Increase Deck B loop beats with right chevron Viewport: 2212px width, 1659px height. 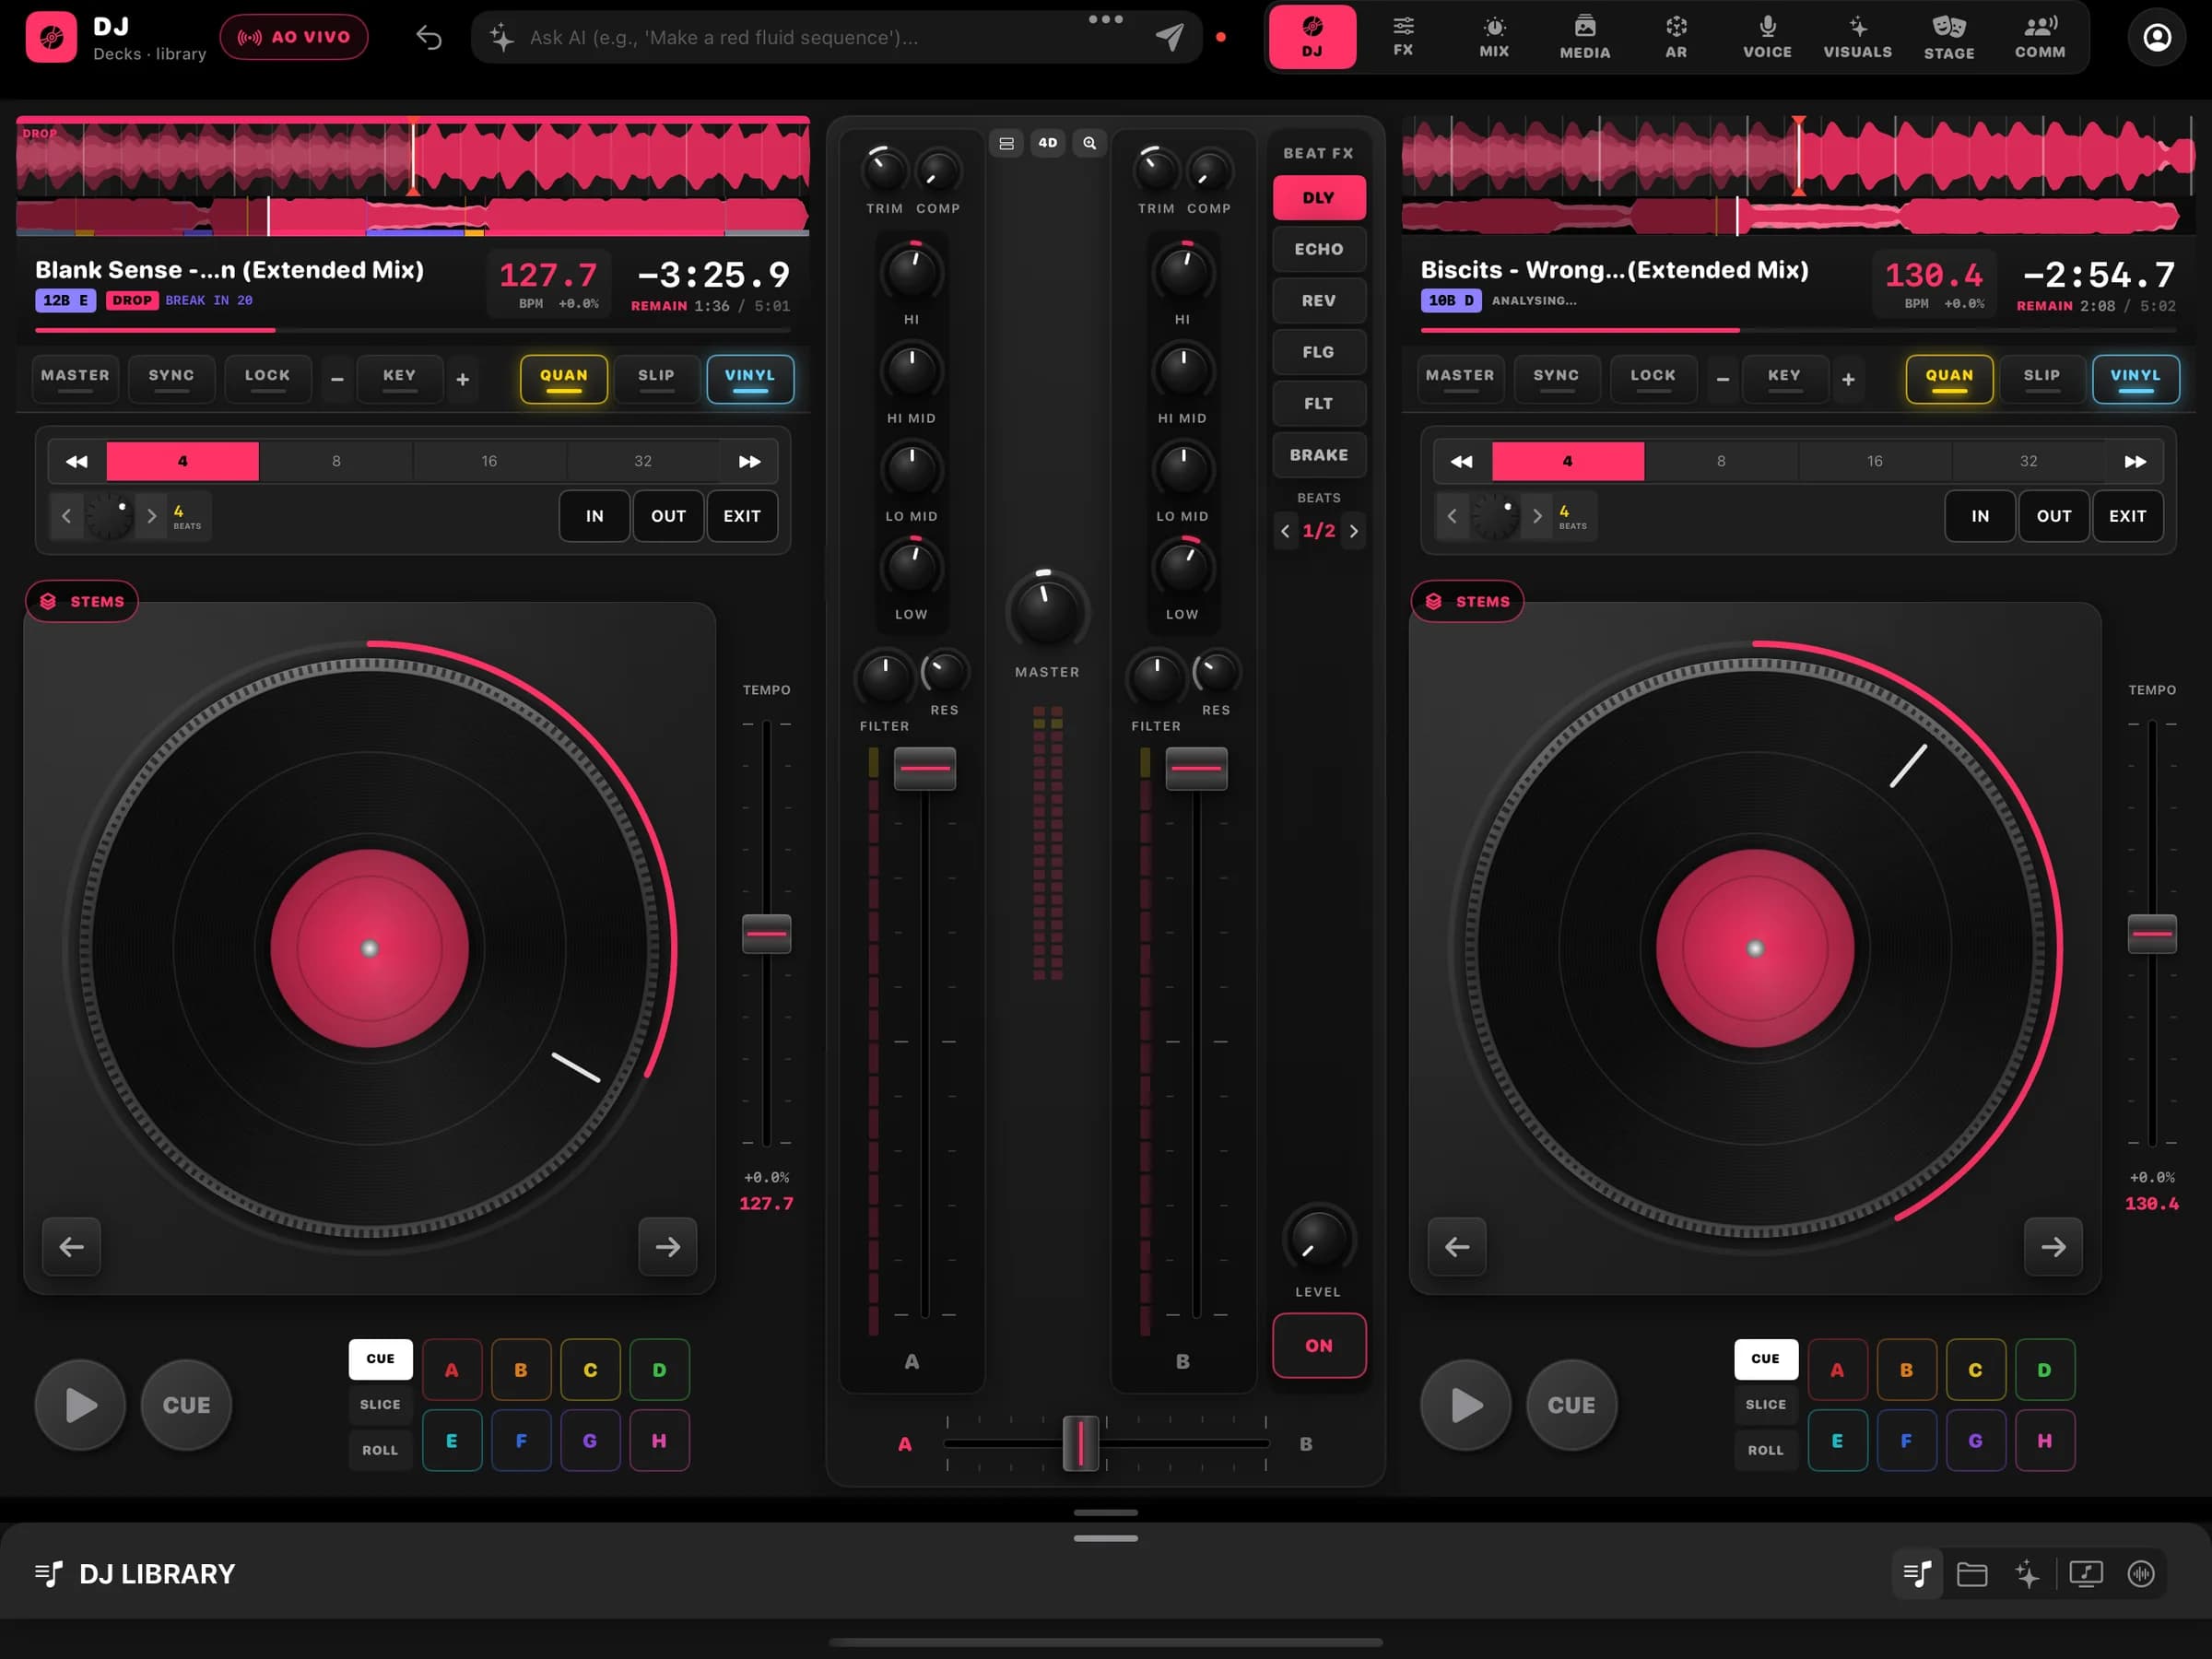click(1537, 516)
